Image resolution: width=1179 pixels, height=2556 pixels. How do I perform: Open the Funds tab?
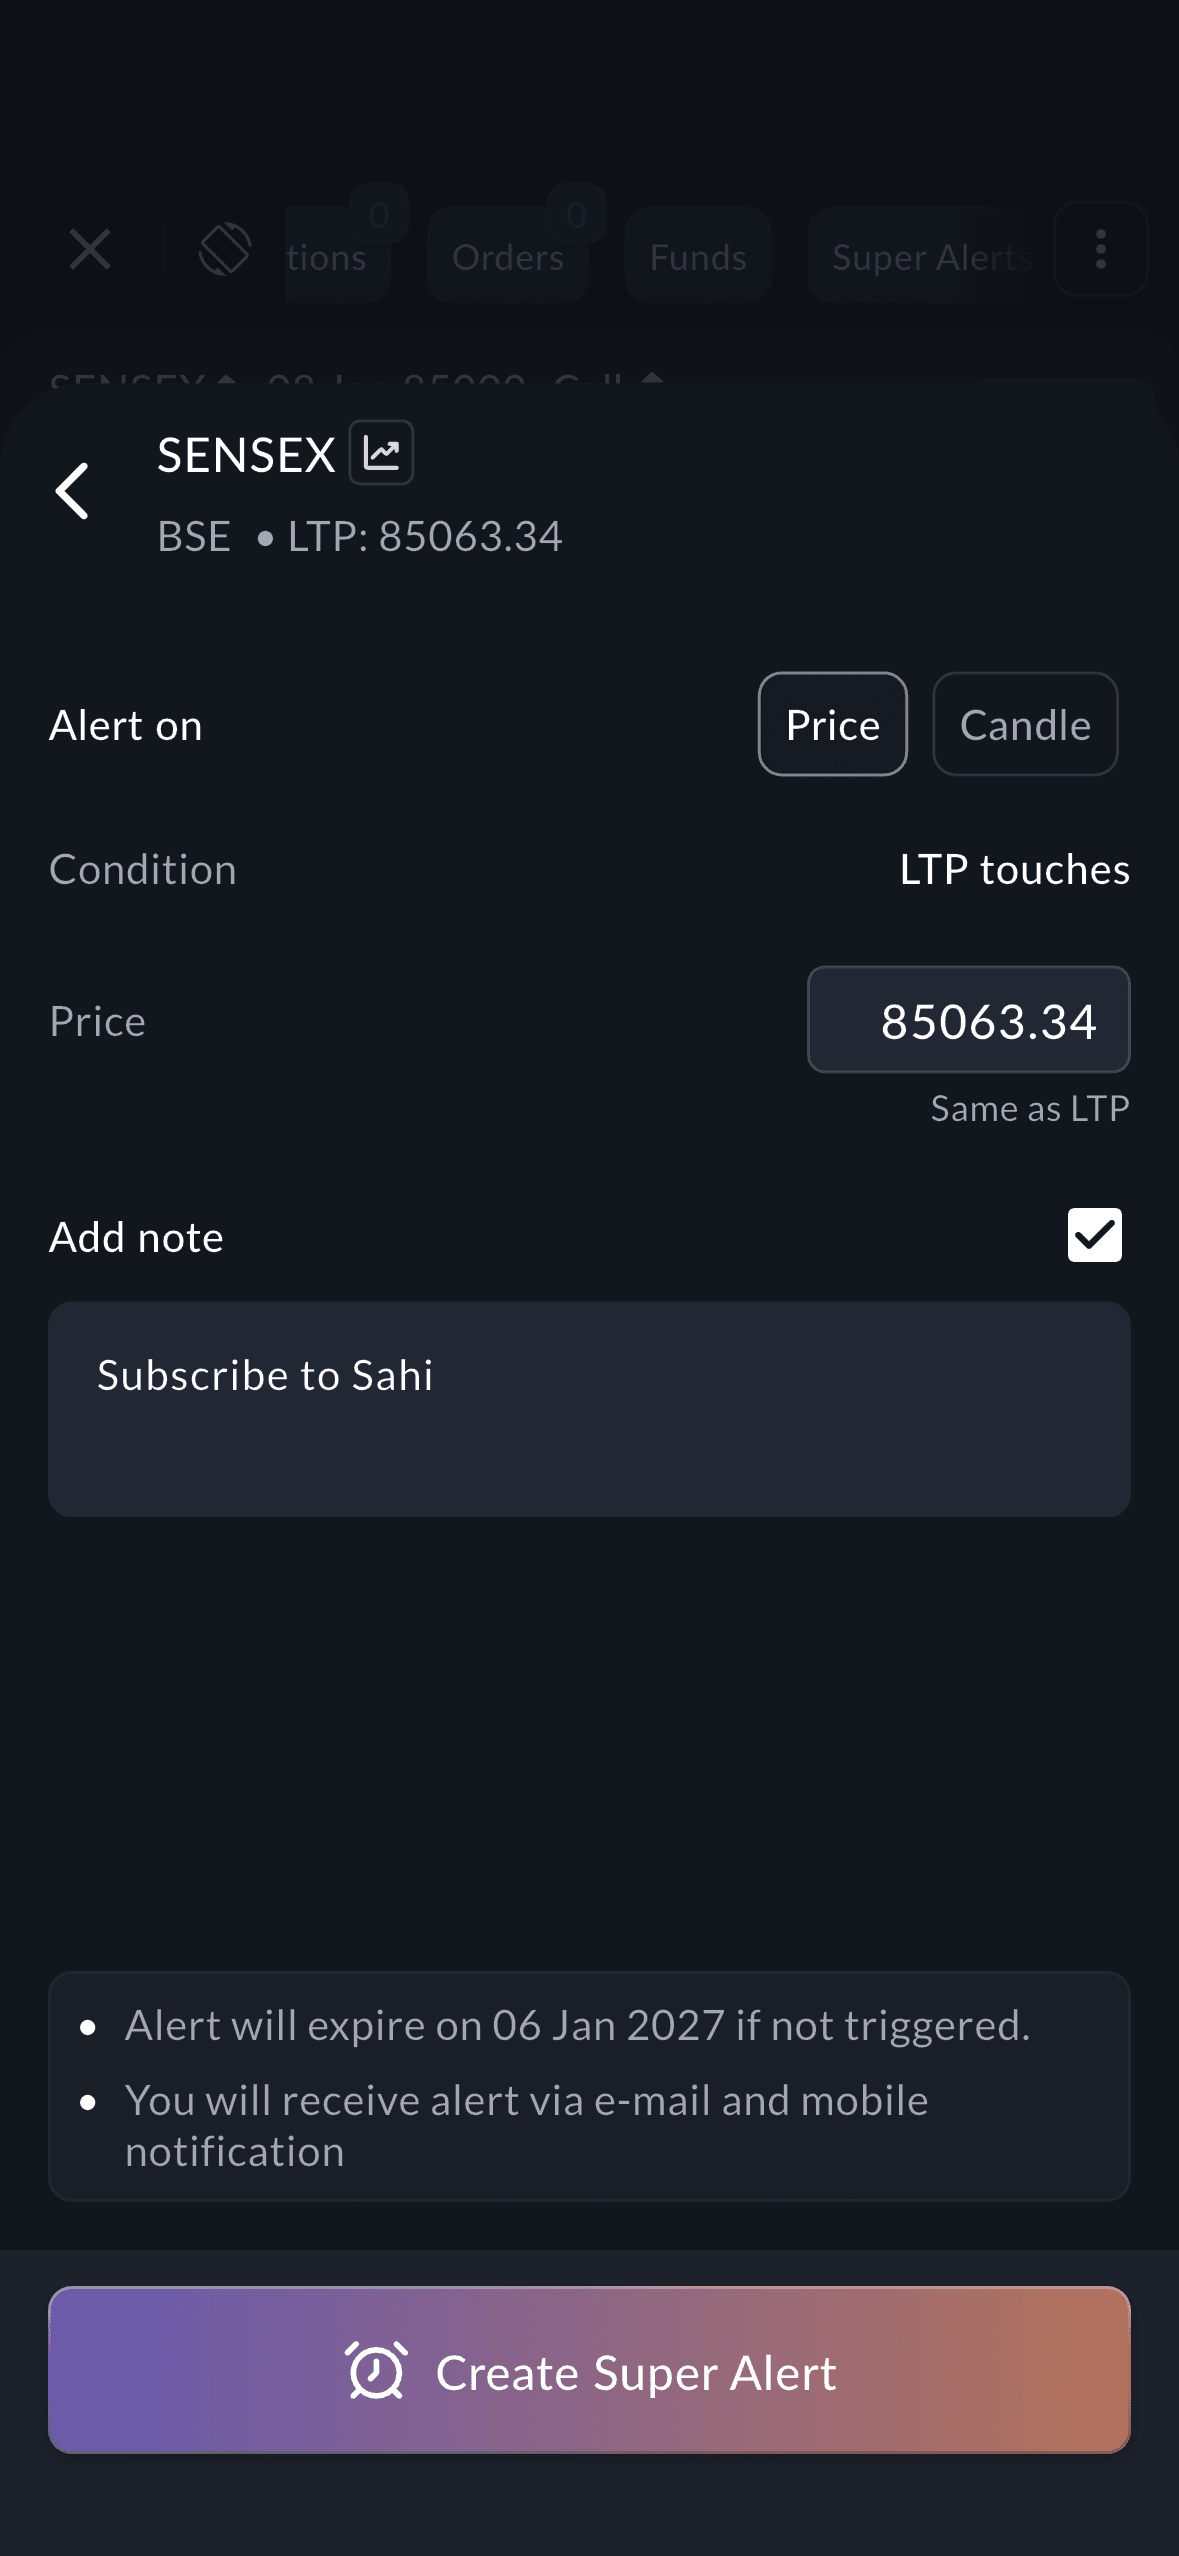[x=698, y=257]
